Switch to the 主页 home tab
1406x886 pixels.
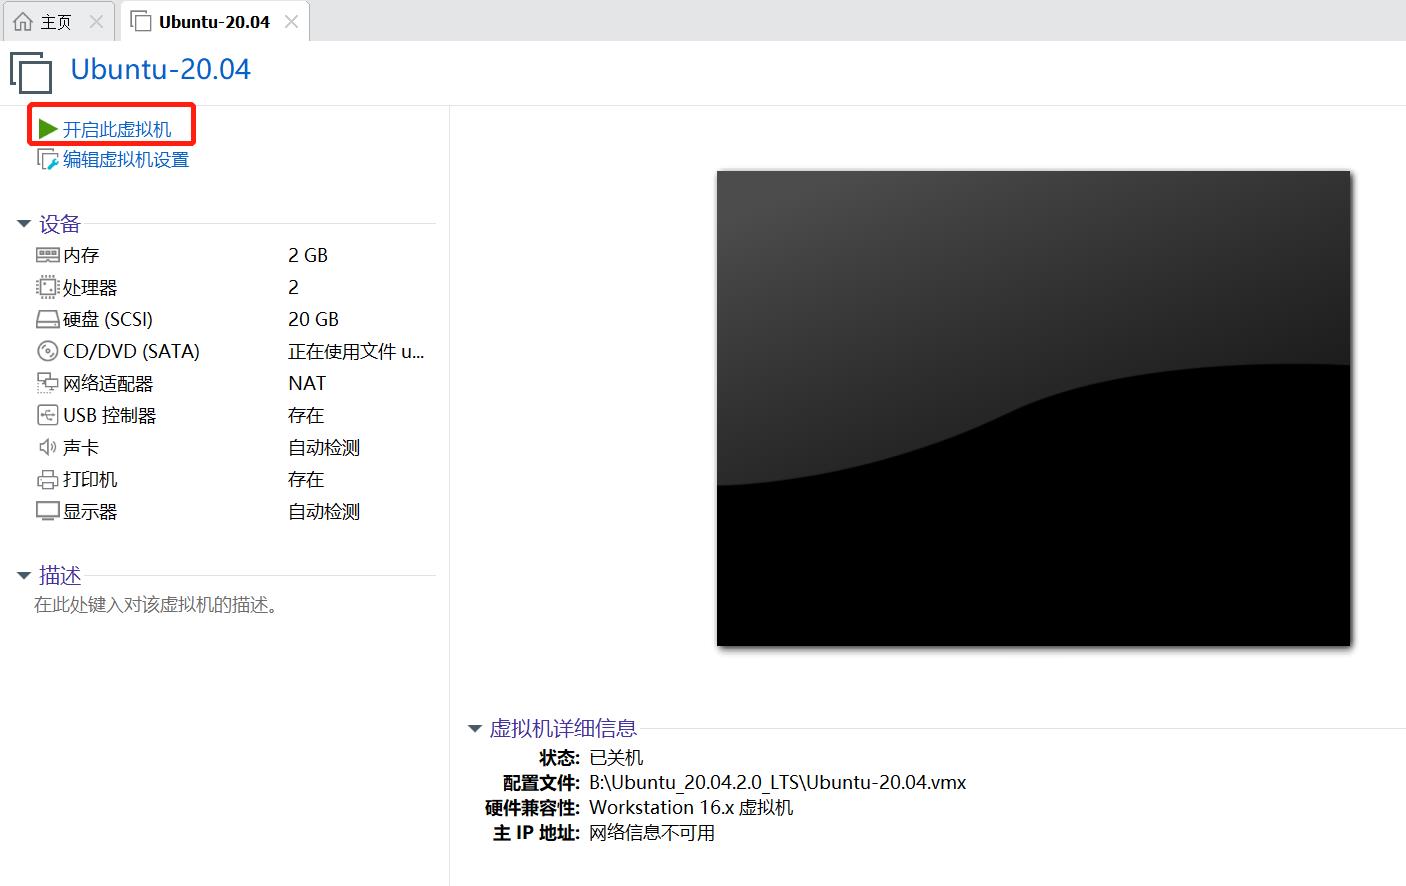(x=58, y=21)
